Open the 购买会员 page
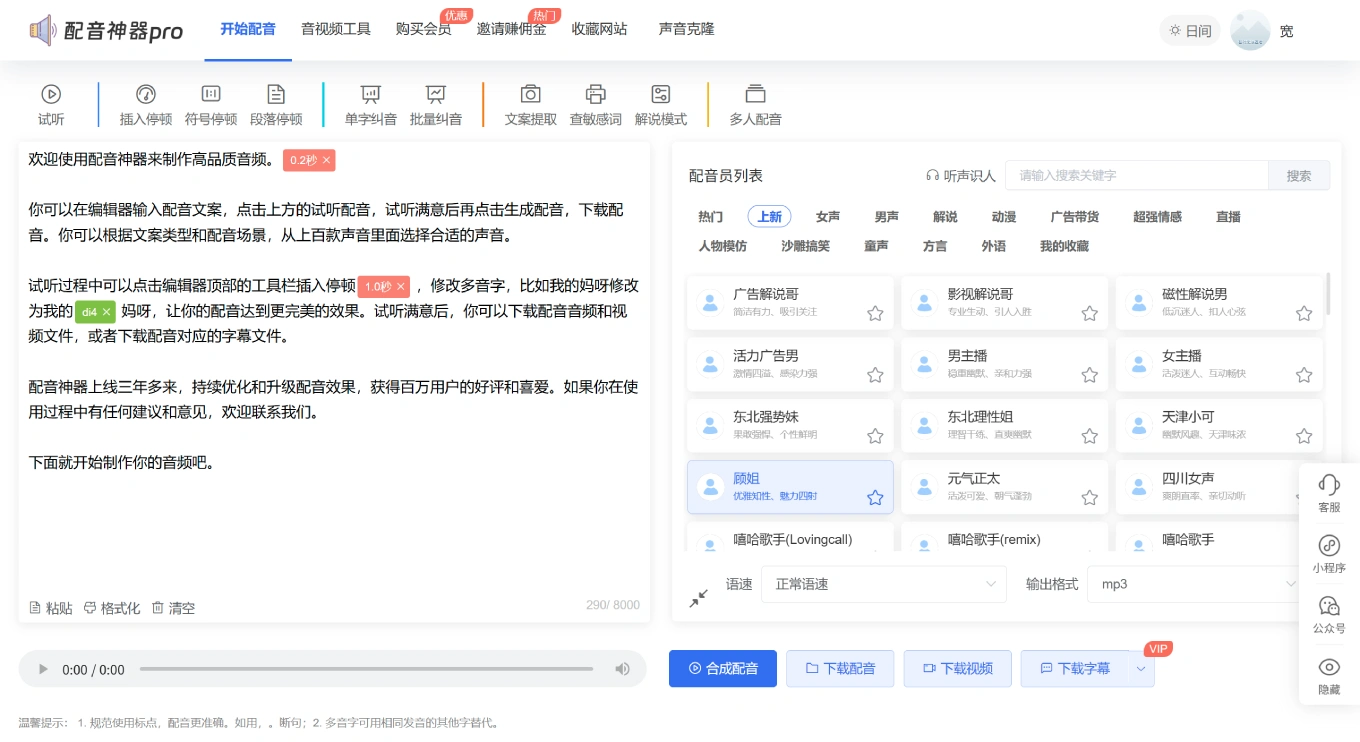 coord(423,29)
